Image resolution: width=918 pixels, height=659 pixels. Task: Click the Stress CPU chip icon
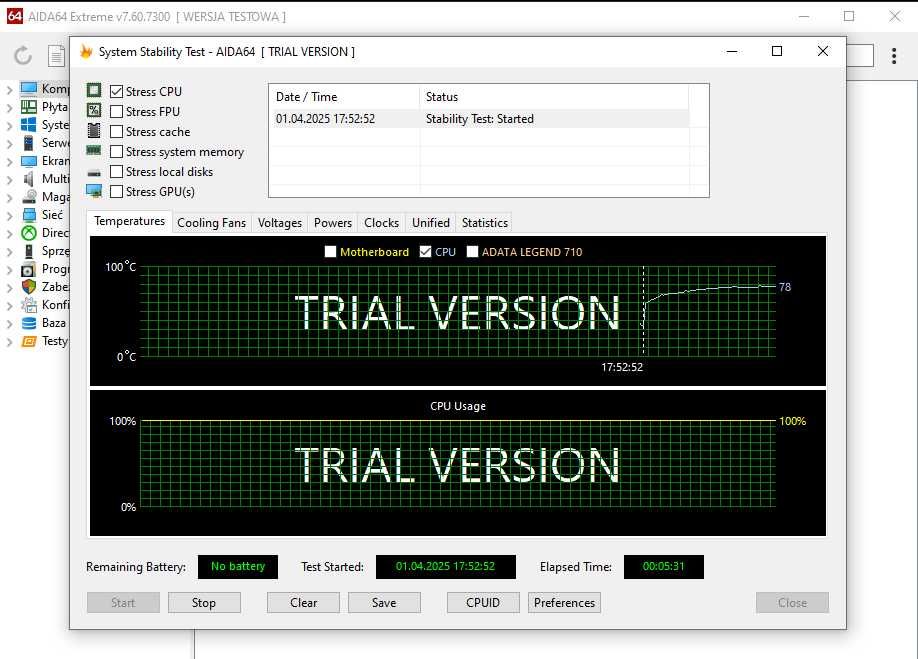coord(94,90)
